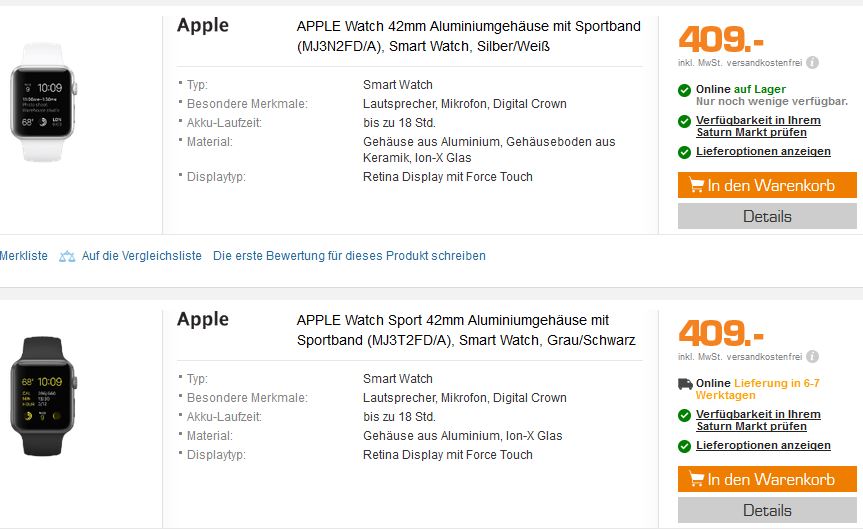863x531 pixels.
Task: Click the Merkliste link
Action: [x=24, y=256]
